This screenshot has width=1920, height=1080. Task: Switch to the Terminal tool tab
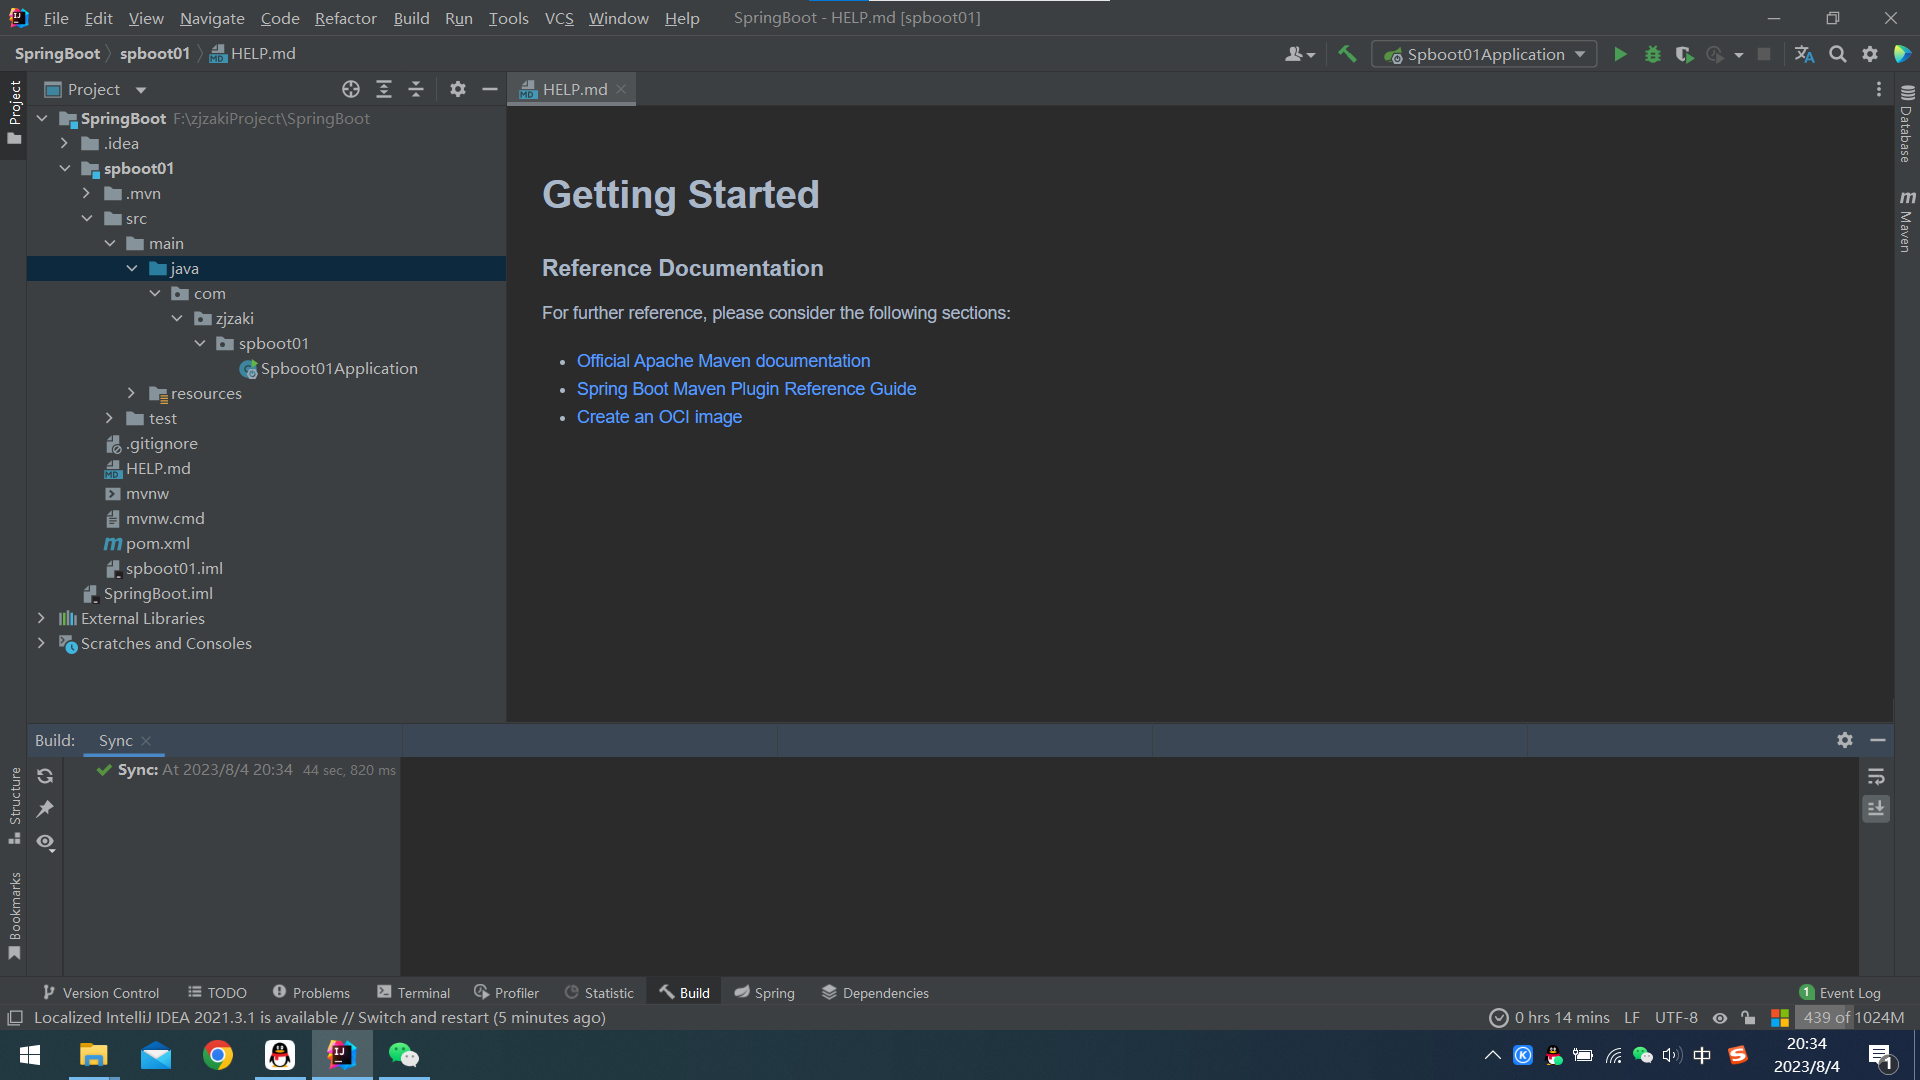(x=414, y=992)
